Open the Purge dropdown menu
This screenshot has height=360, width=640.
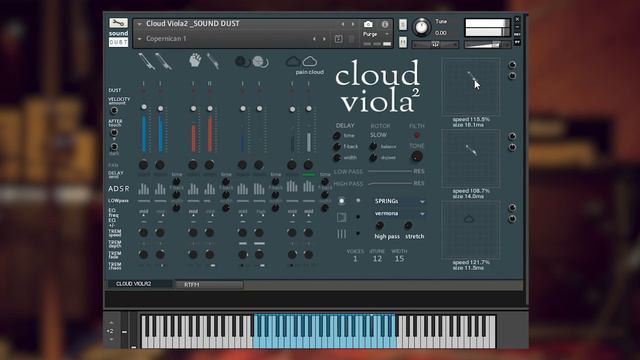[x=376, y=34]
